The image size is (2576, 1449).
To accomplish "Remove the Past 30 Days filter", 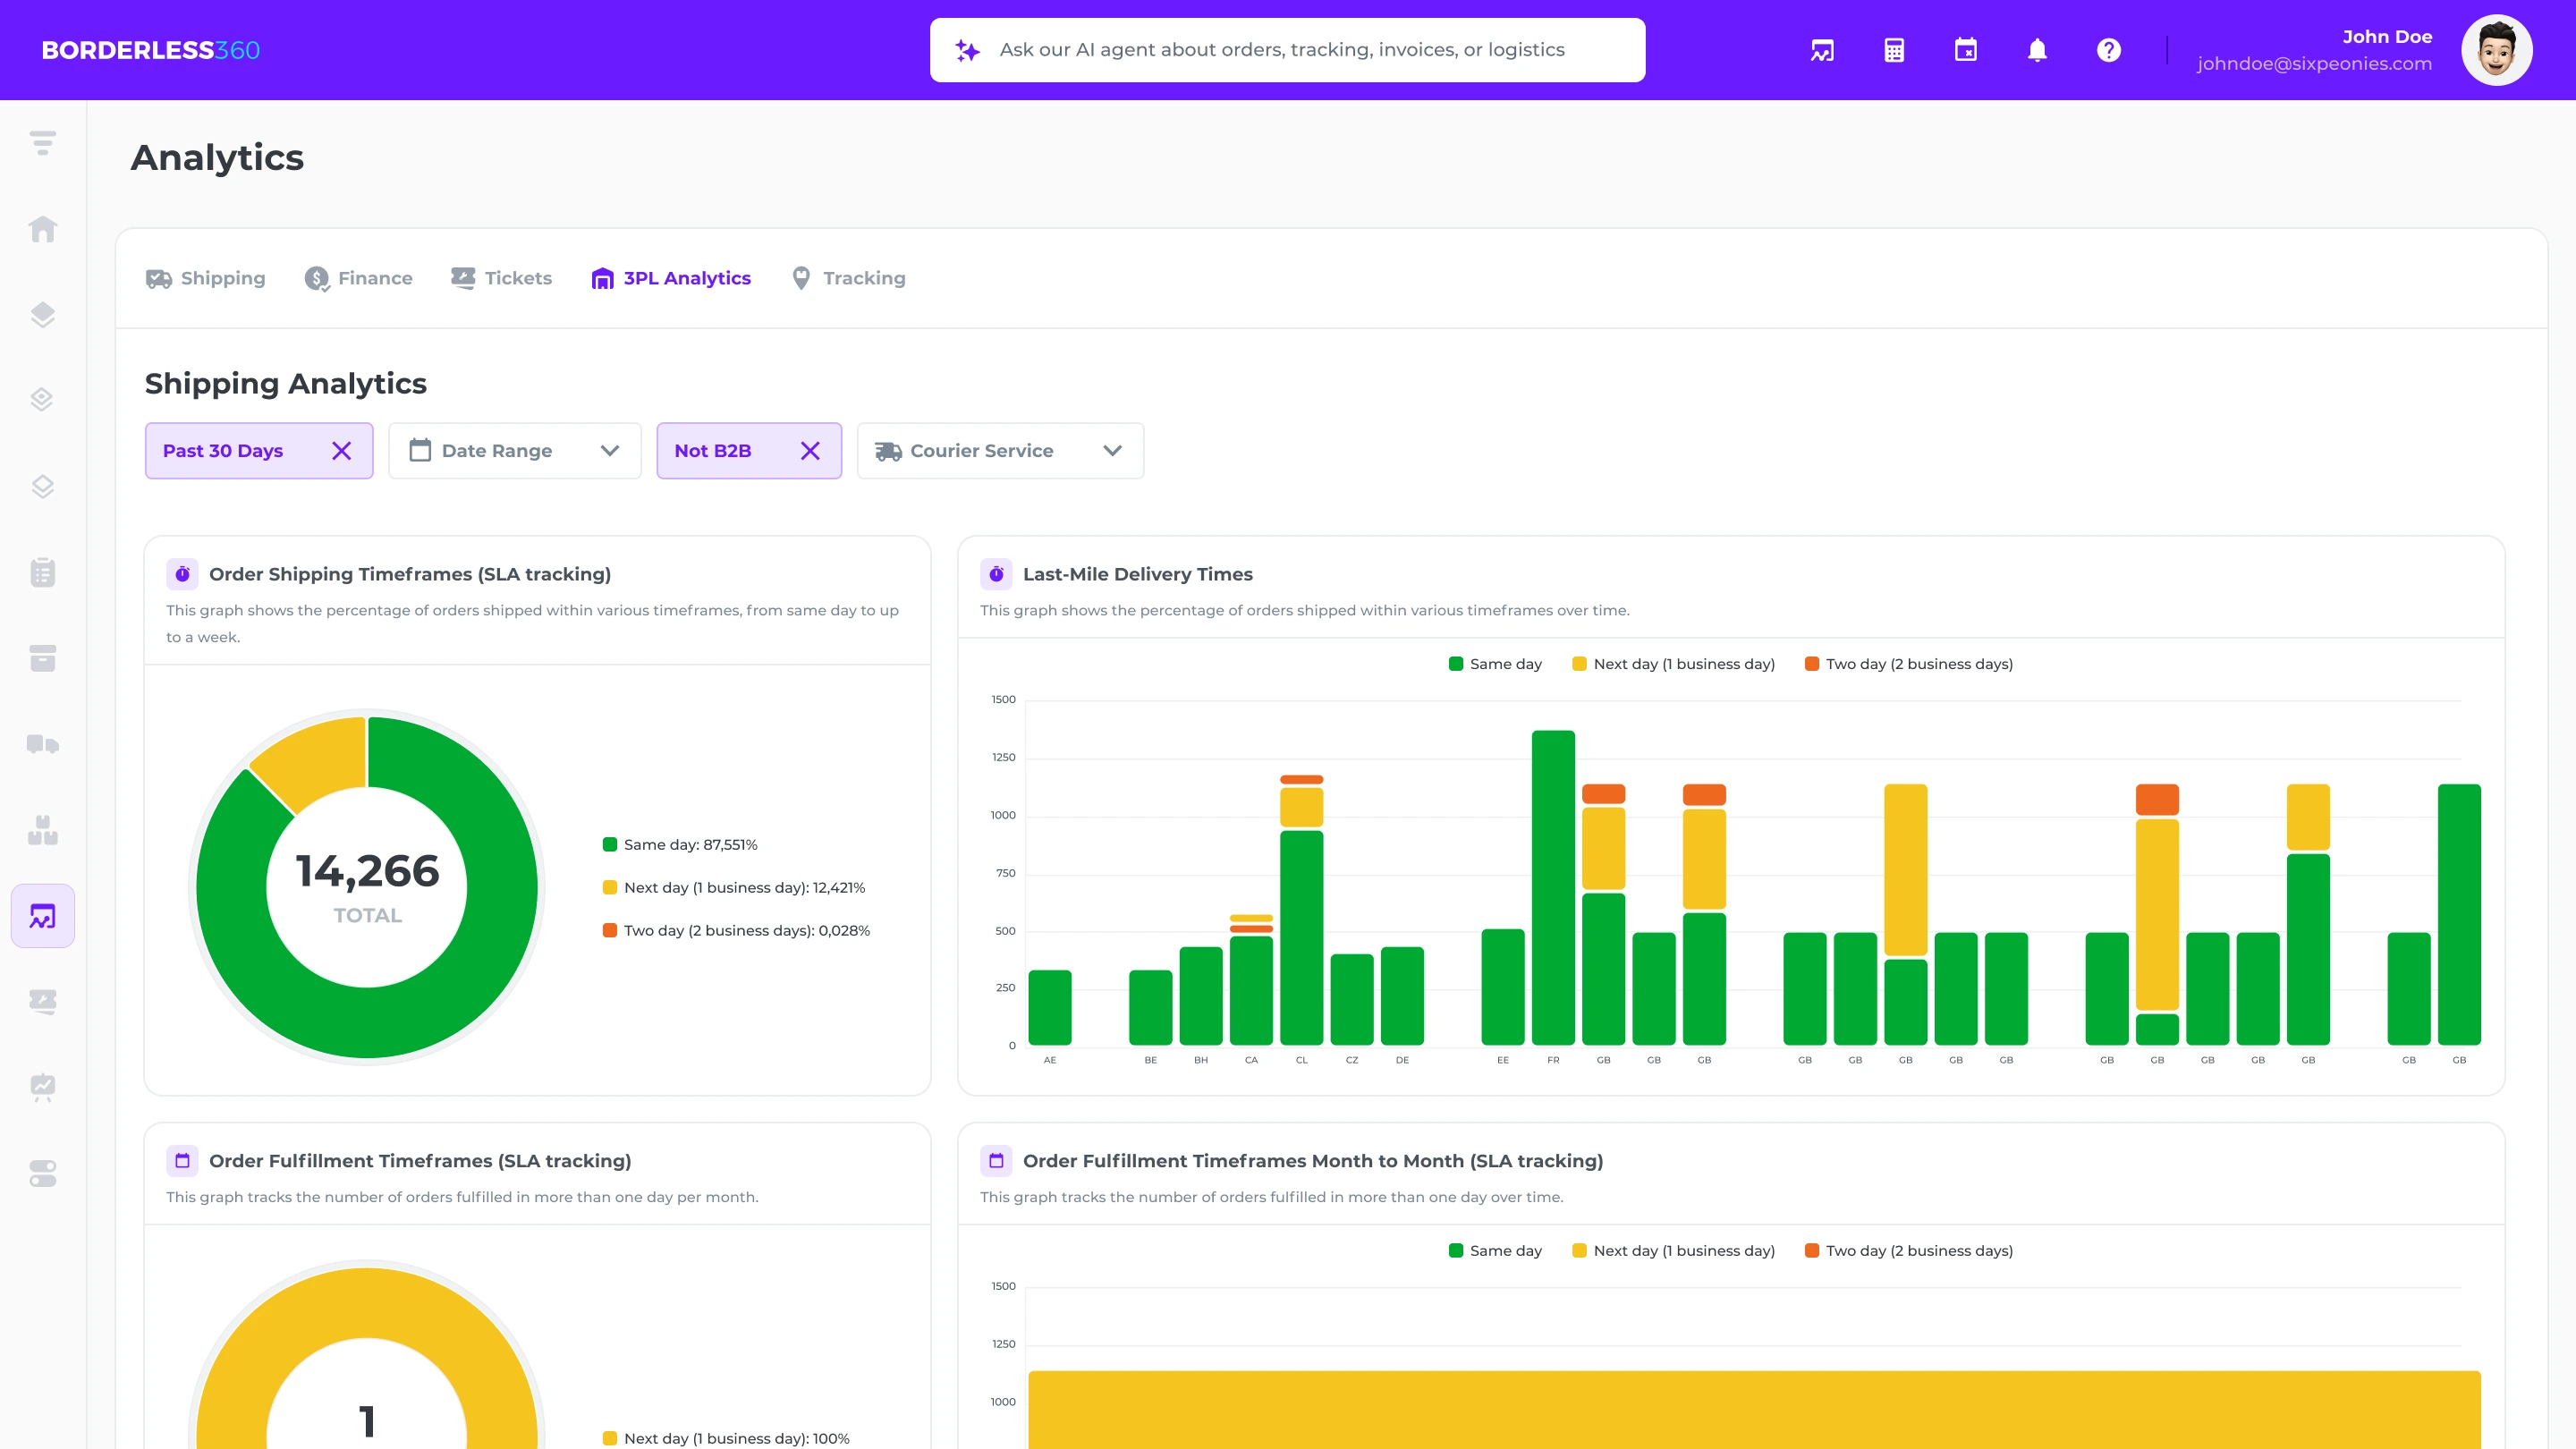I will (x=341, y=451).
